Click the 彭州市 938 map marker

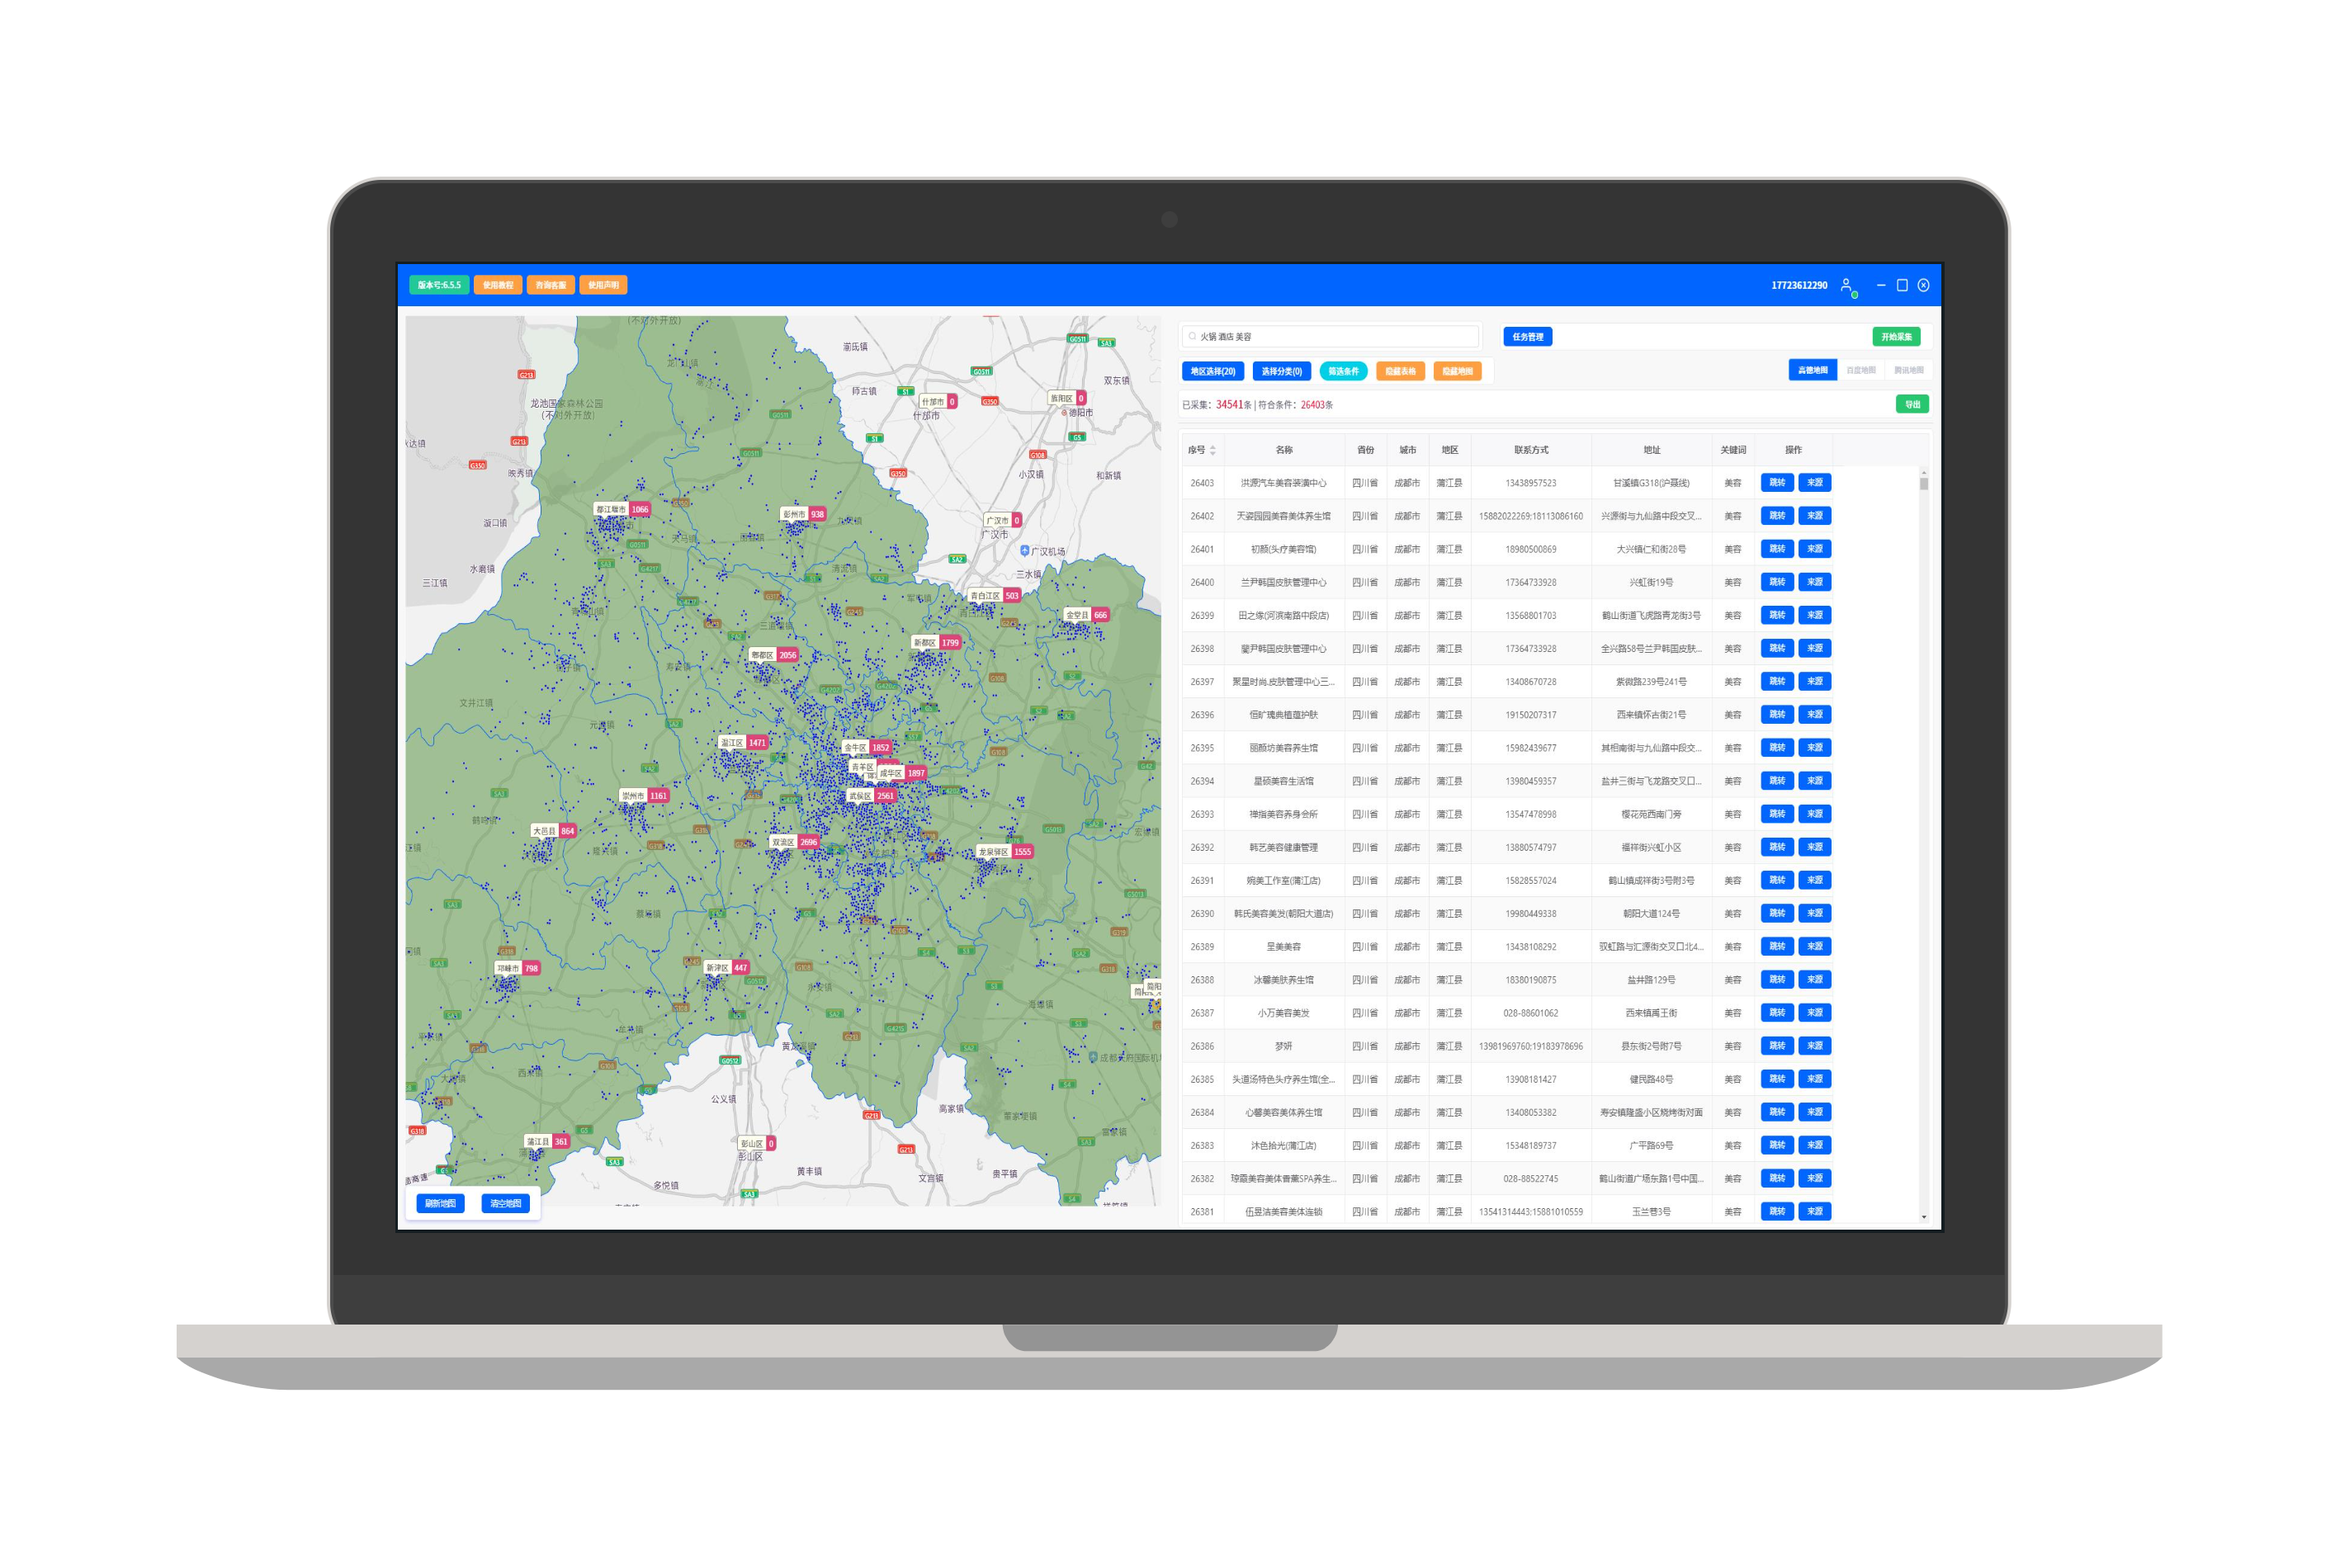tap(804, 514)
